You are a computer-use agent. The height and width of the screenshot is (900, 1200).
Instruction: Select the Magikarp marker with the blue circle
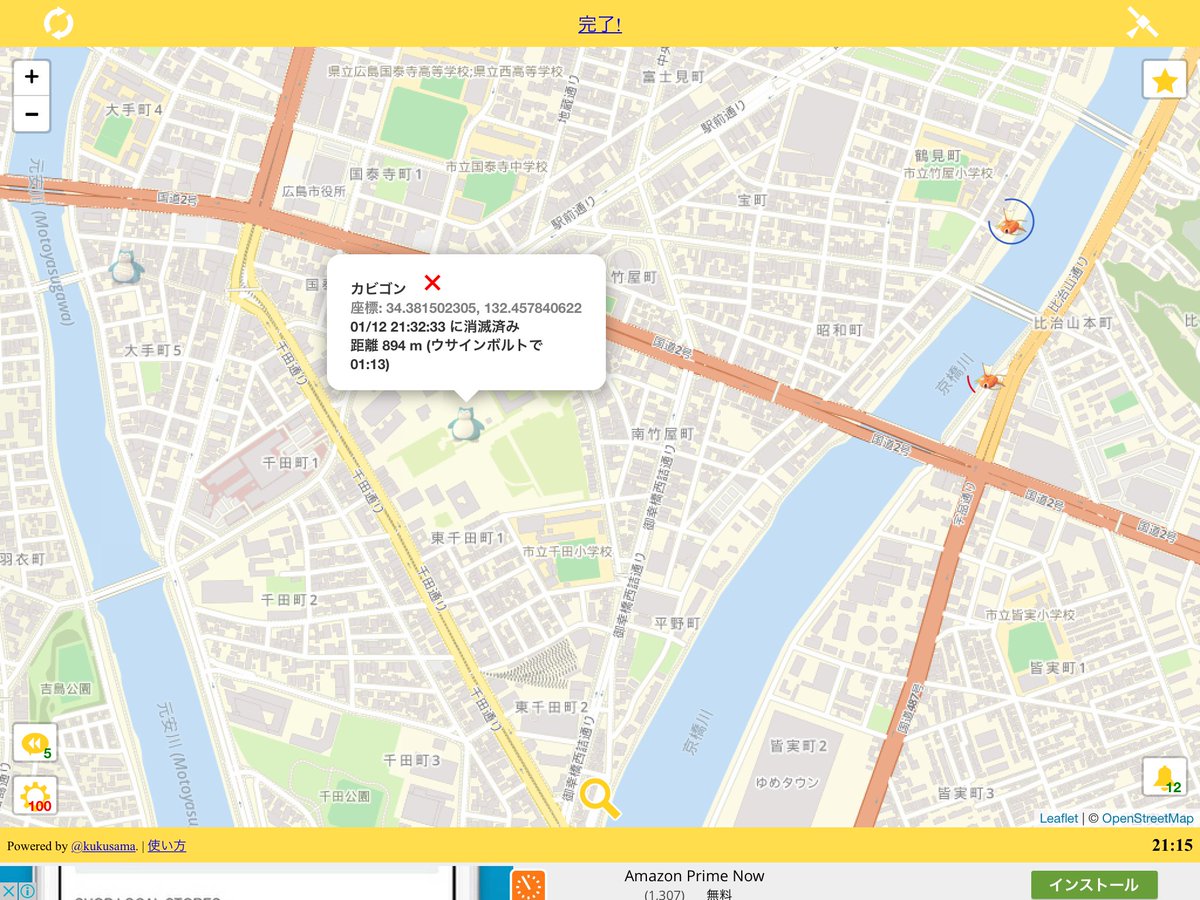1011,221
